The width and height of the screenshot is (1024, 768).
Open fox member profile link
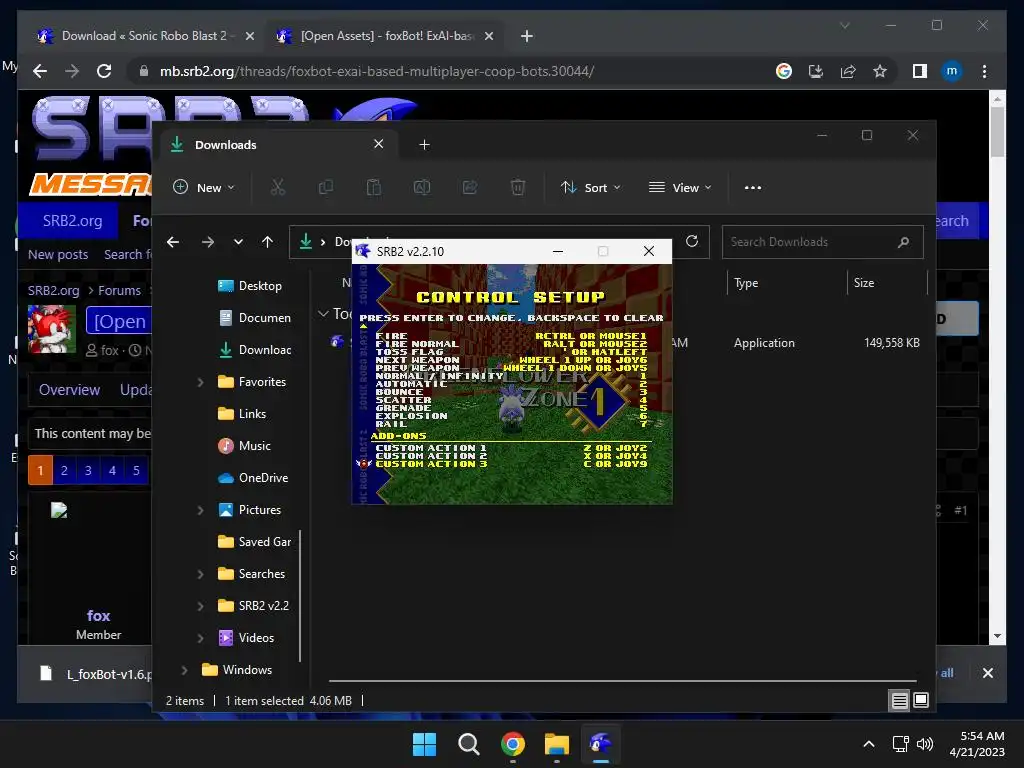99,616
